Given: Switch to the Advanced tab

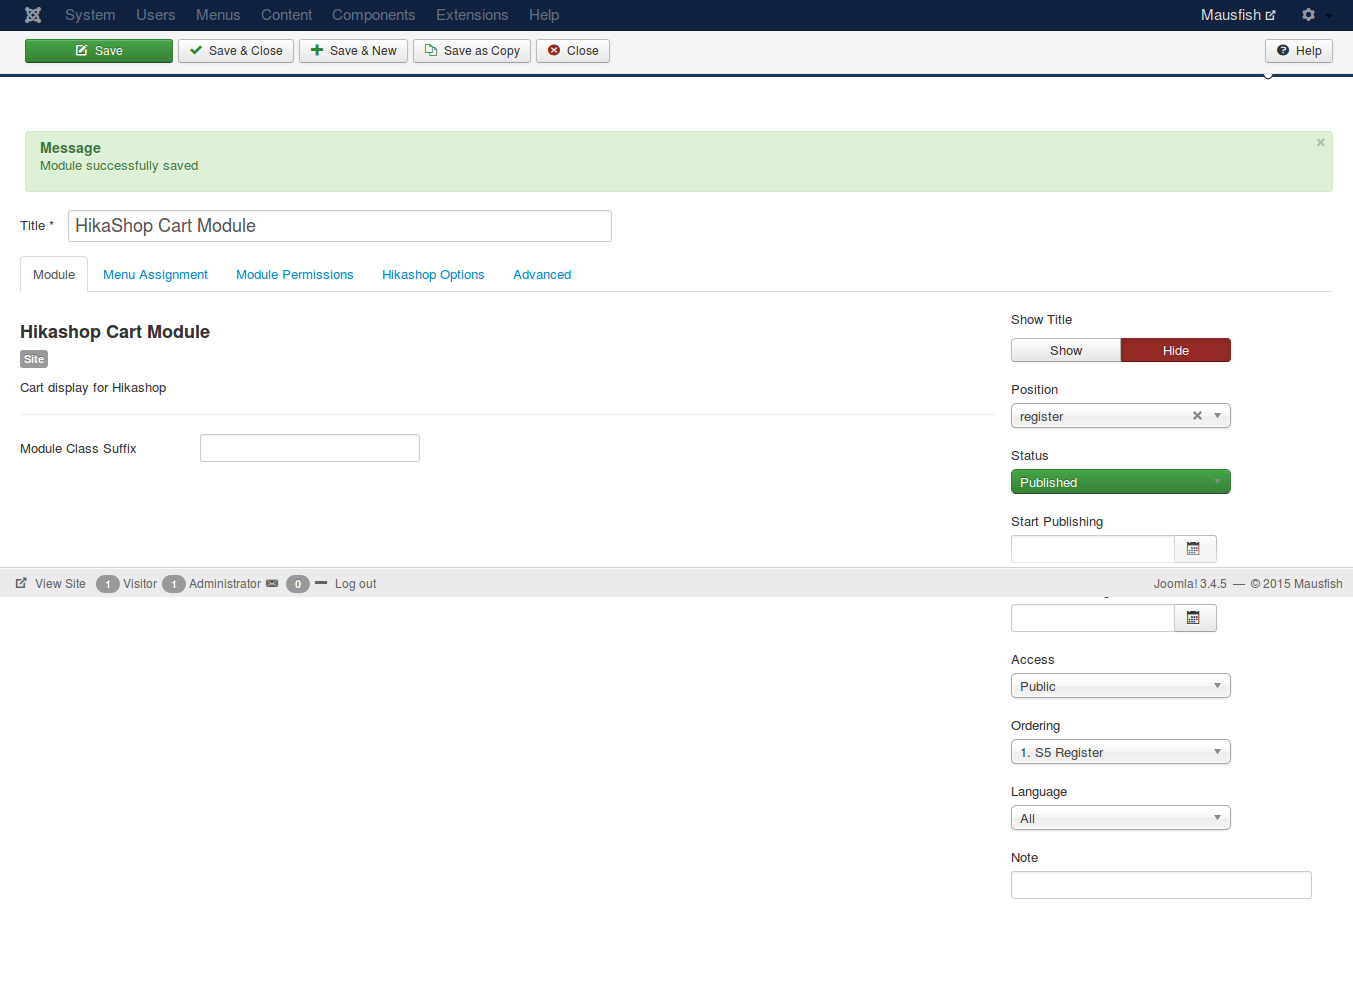Looking at the screenshot, I should coord(542,275).
